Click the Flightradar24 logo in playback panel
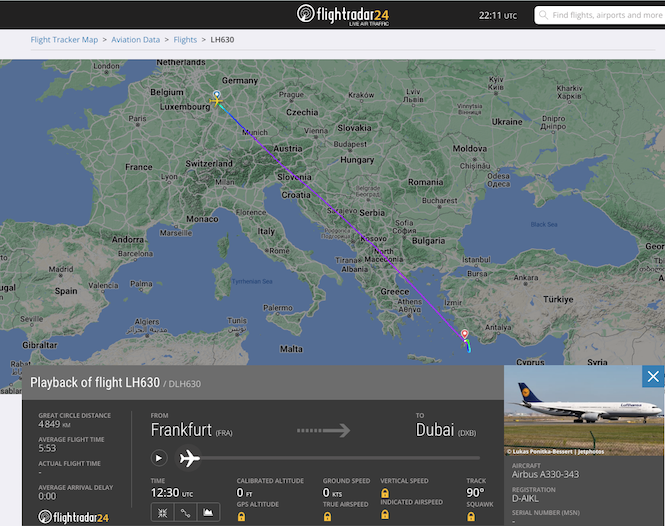 [x=73, y=517]
